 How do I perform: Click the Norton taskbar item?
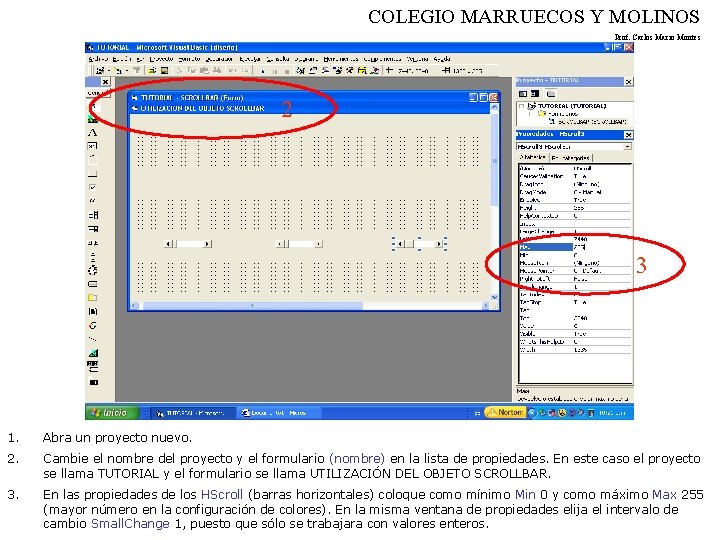point(506,412)
